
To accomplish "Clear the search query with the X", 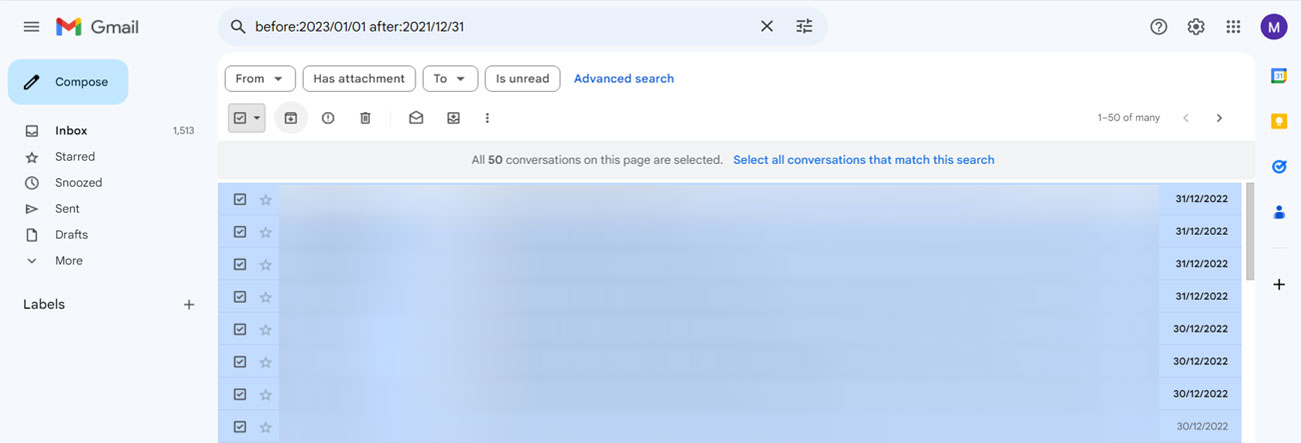I will coord(767,27).
